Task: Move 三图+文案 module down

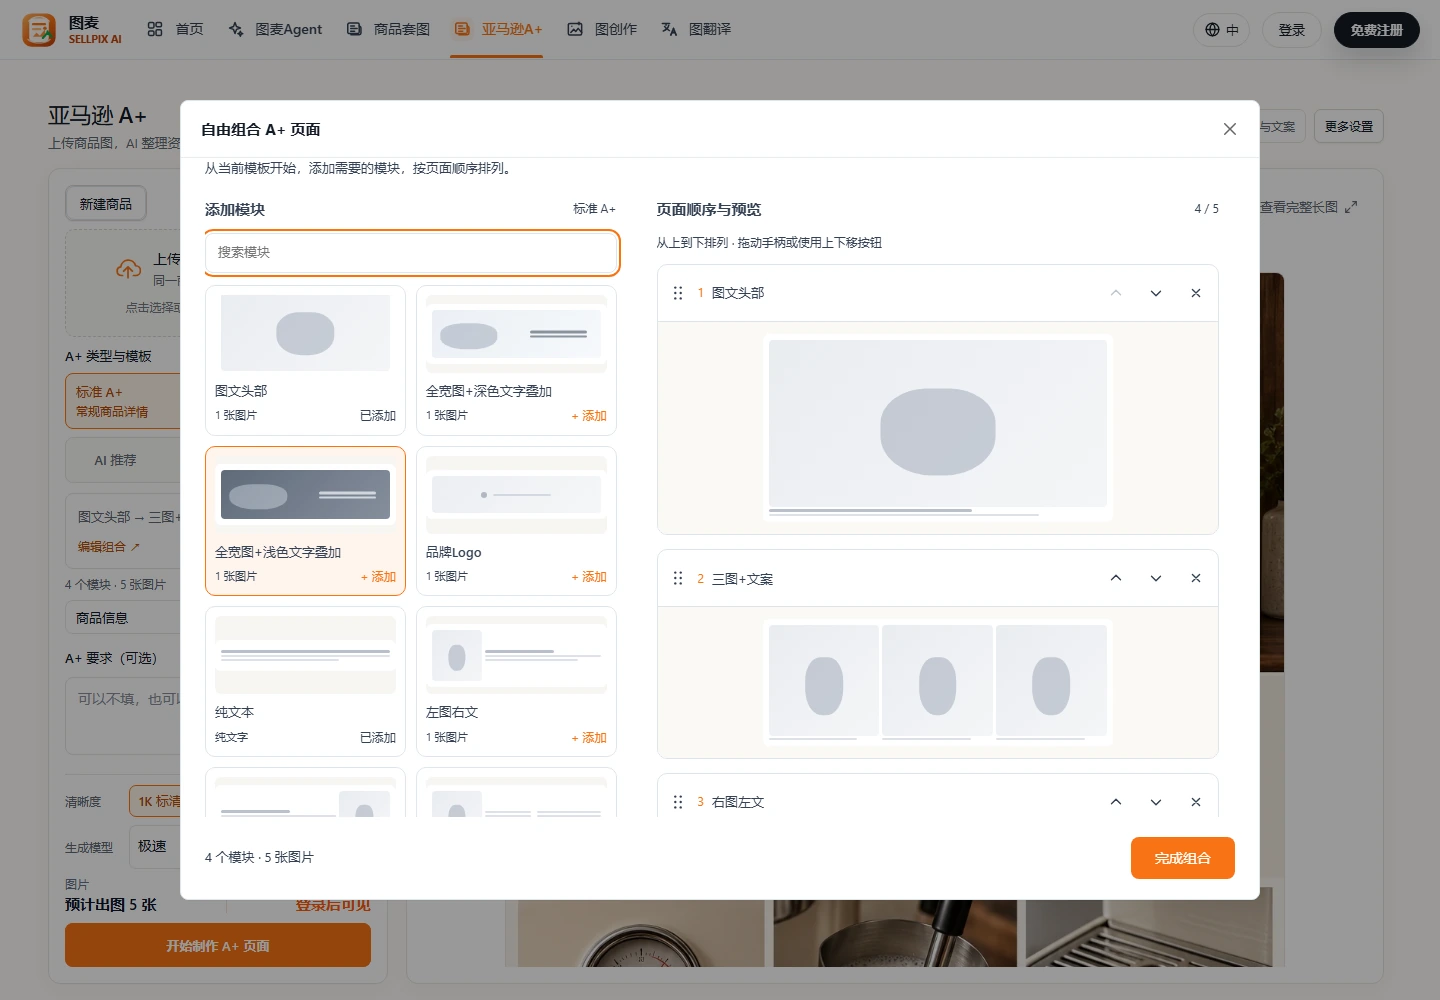Action: pos(1156,578)
